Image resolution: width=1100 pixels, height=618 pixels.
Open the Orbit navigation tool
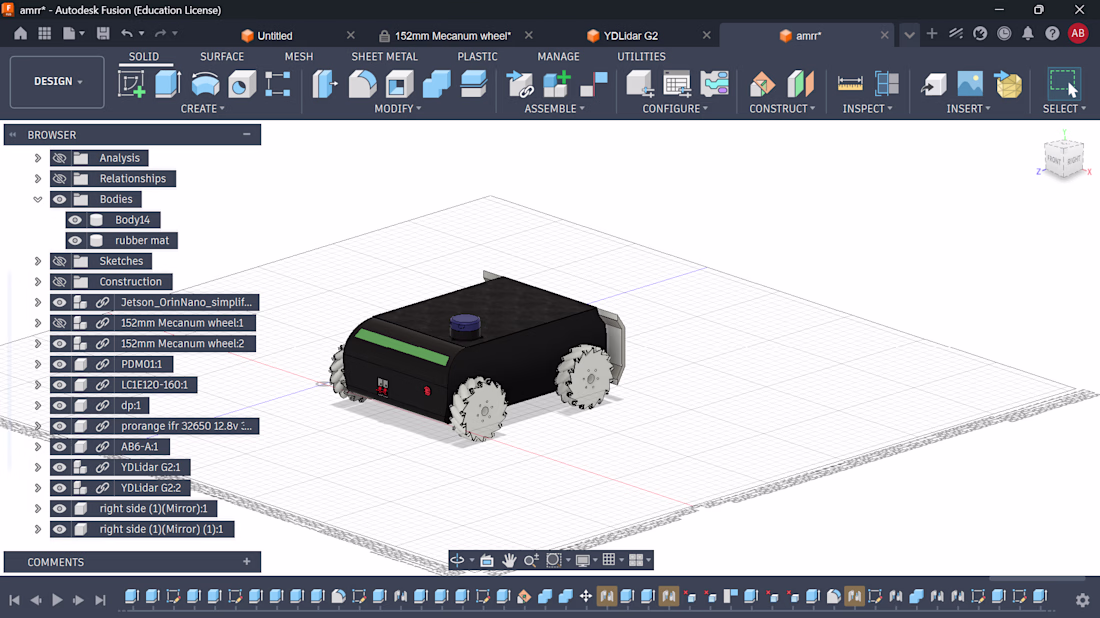coord(457,560)
